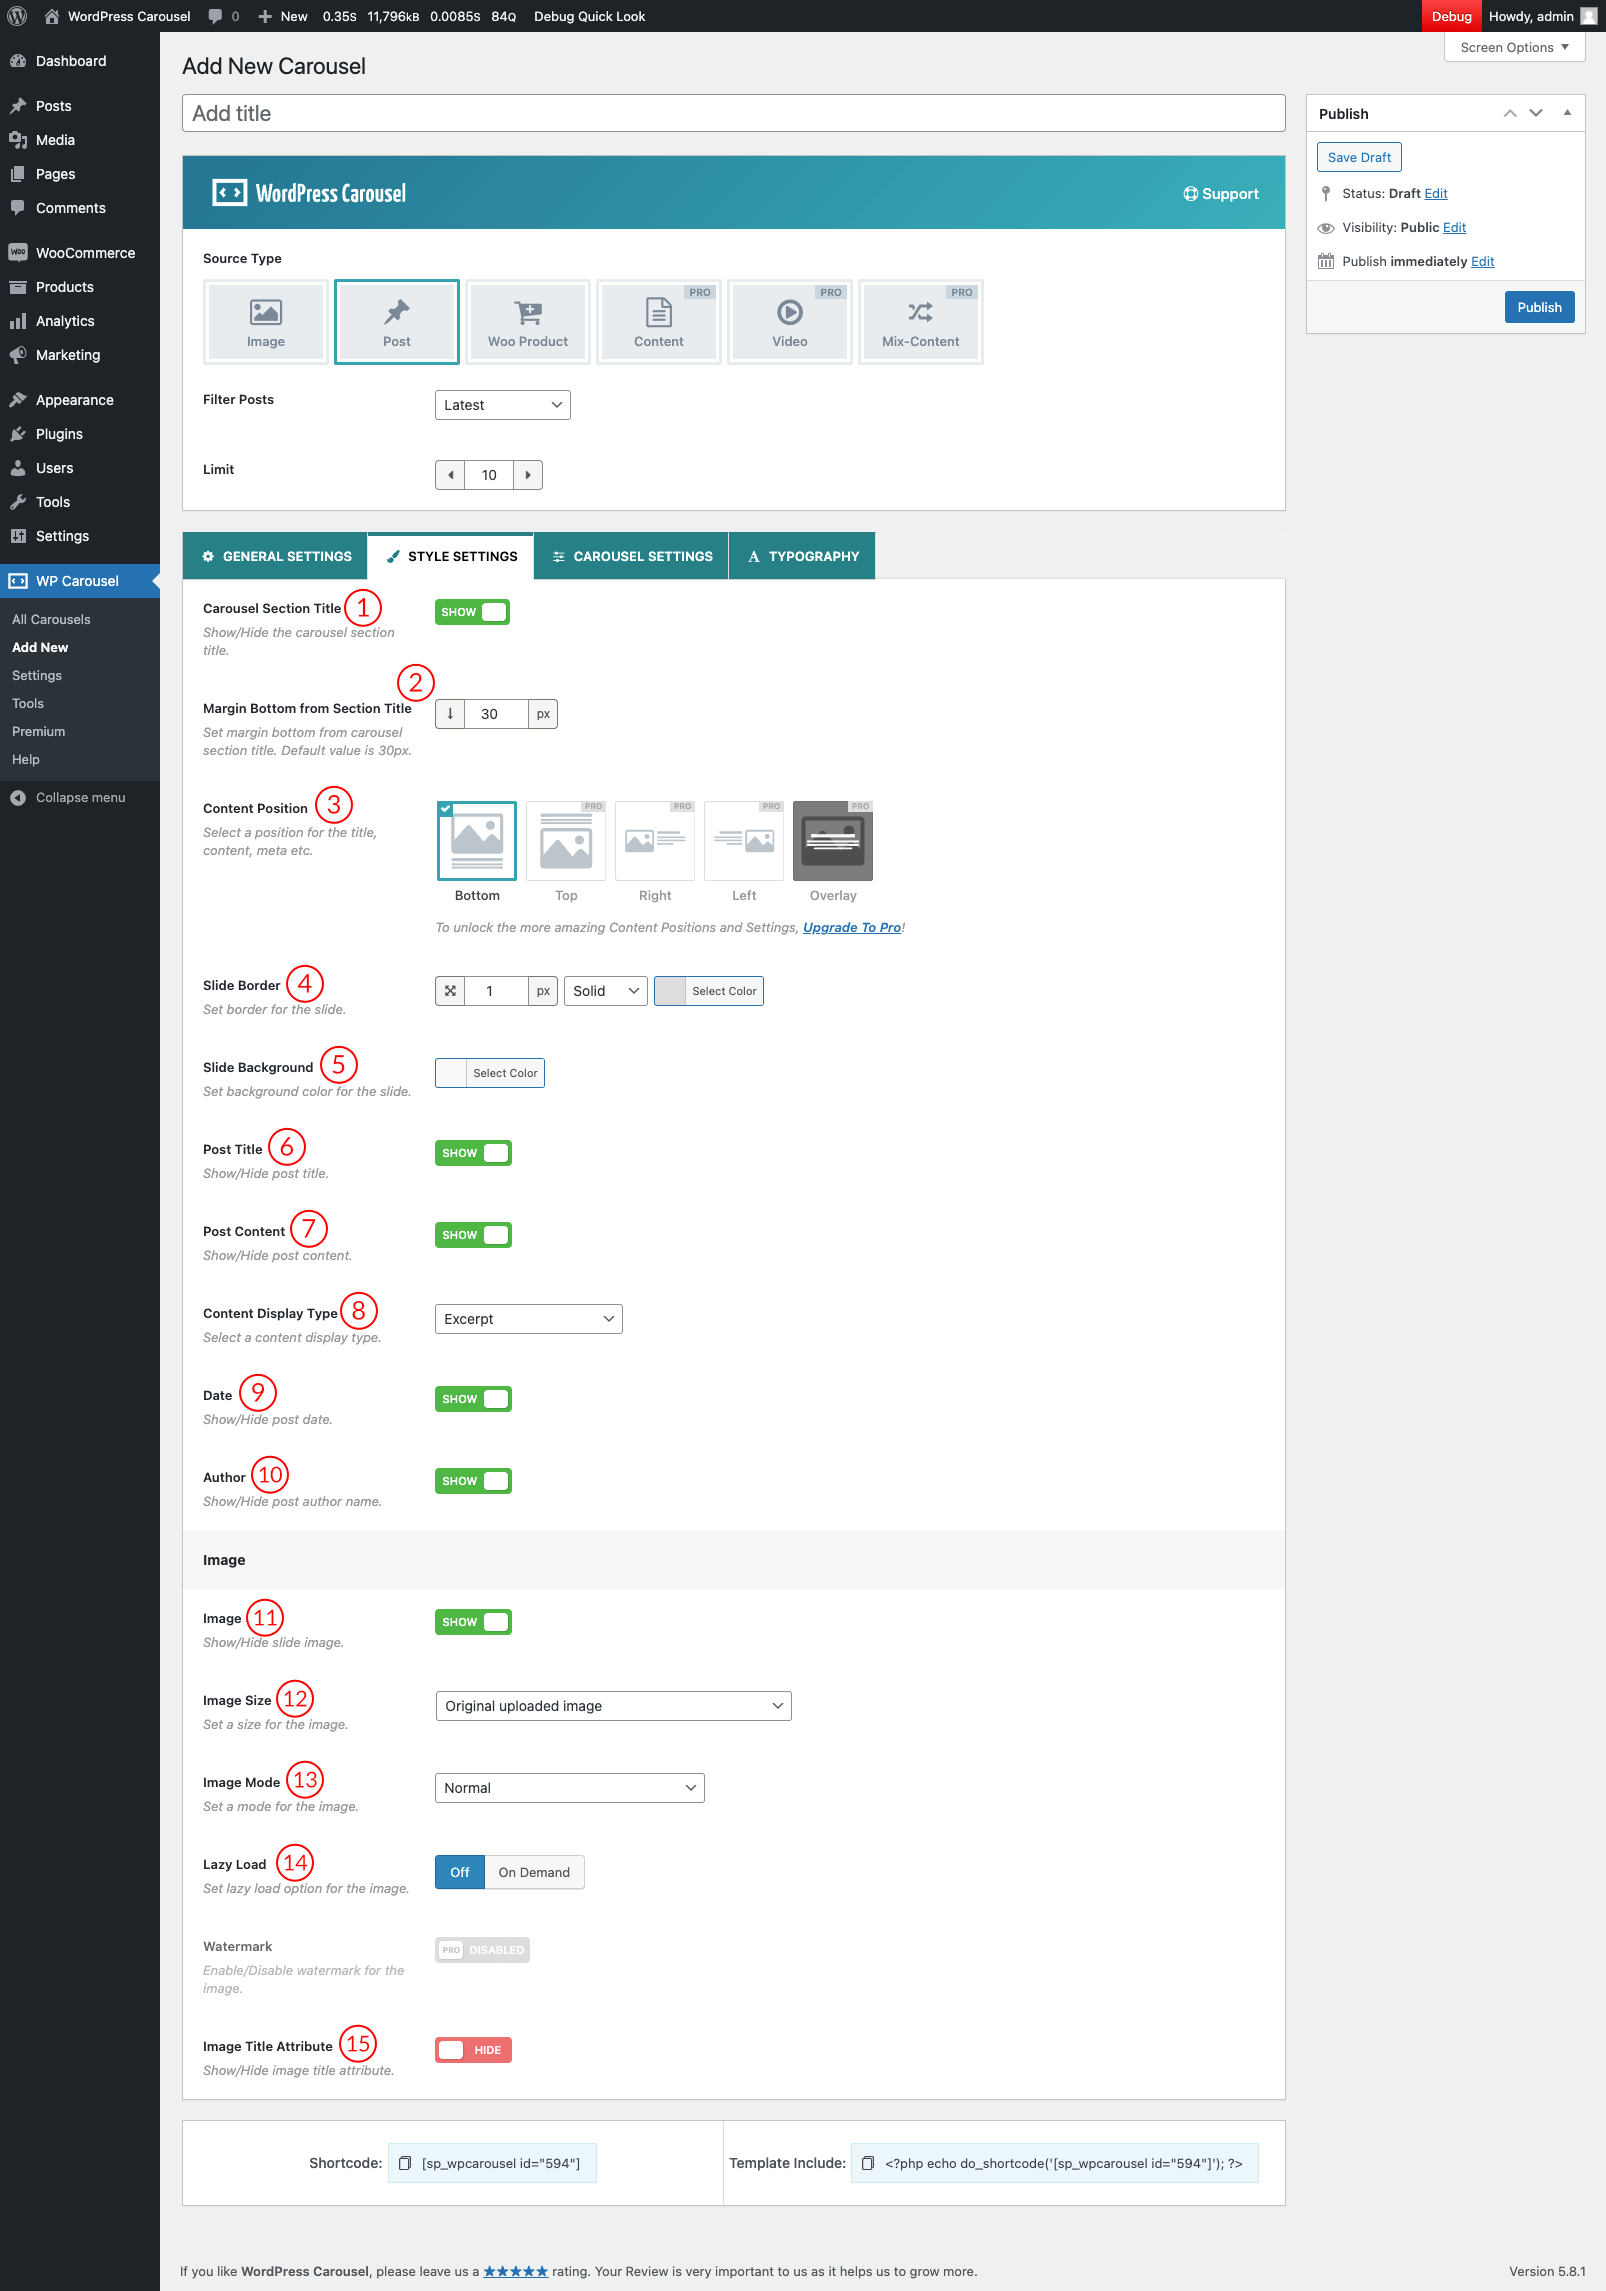Turn off the Post Content toggle
The height and width of the screenshot is (2291, 1606).
coord(473,1235)
